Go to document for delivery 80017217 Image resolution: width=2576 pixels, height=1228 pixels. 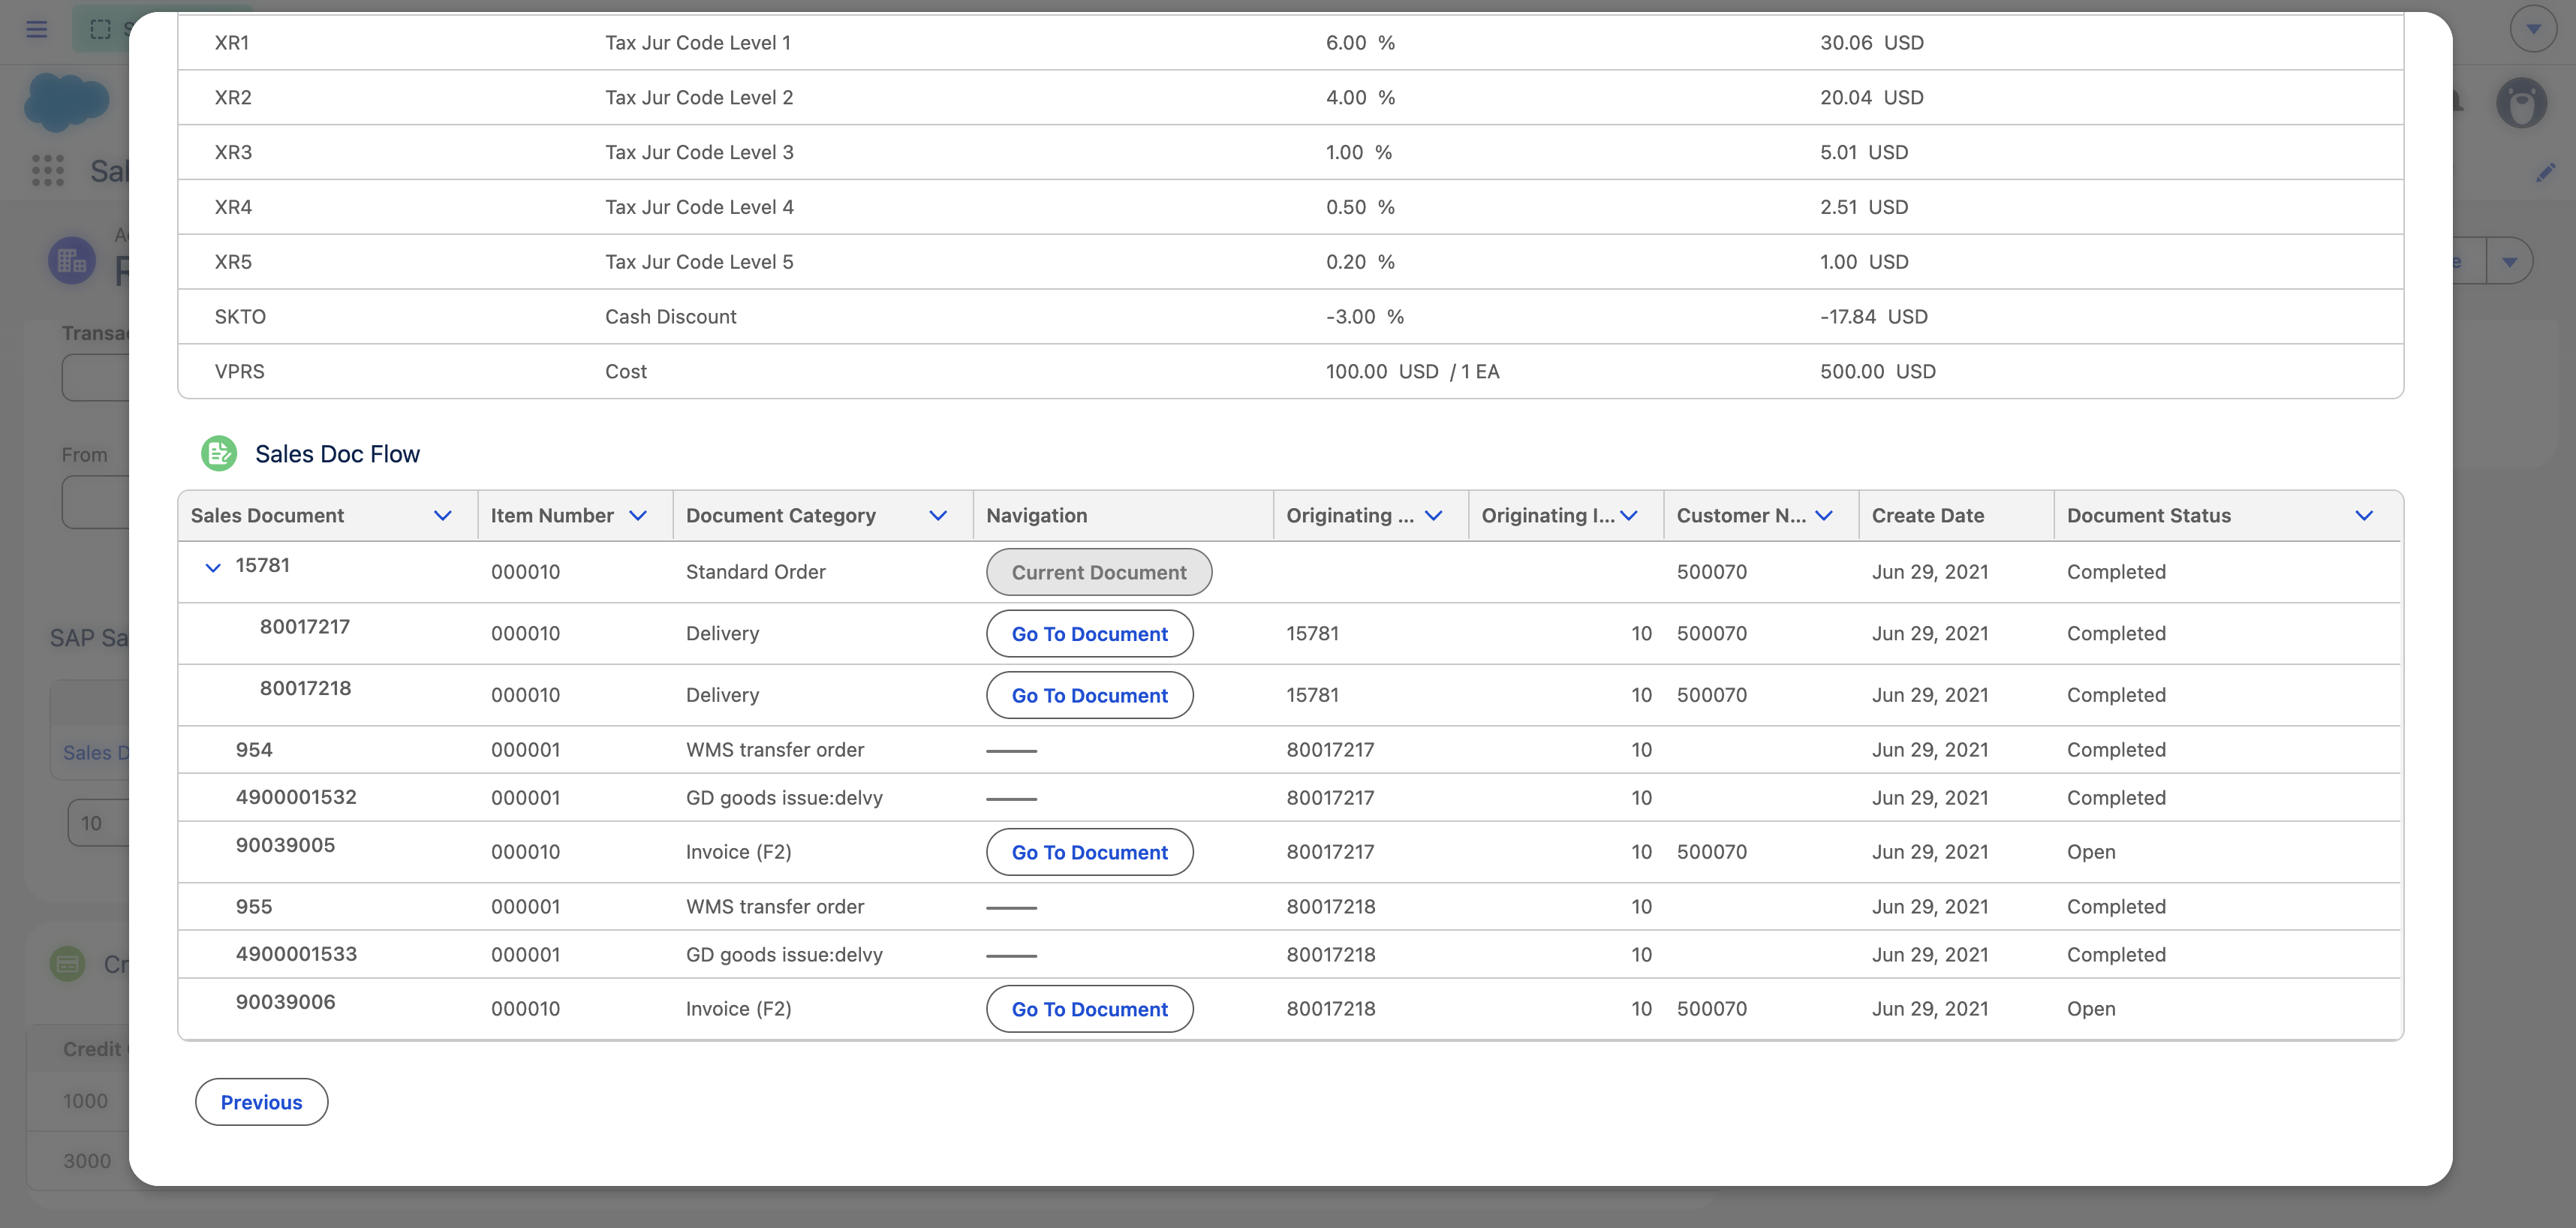(1090, 633)
